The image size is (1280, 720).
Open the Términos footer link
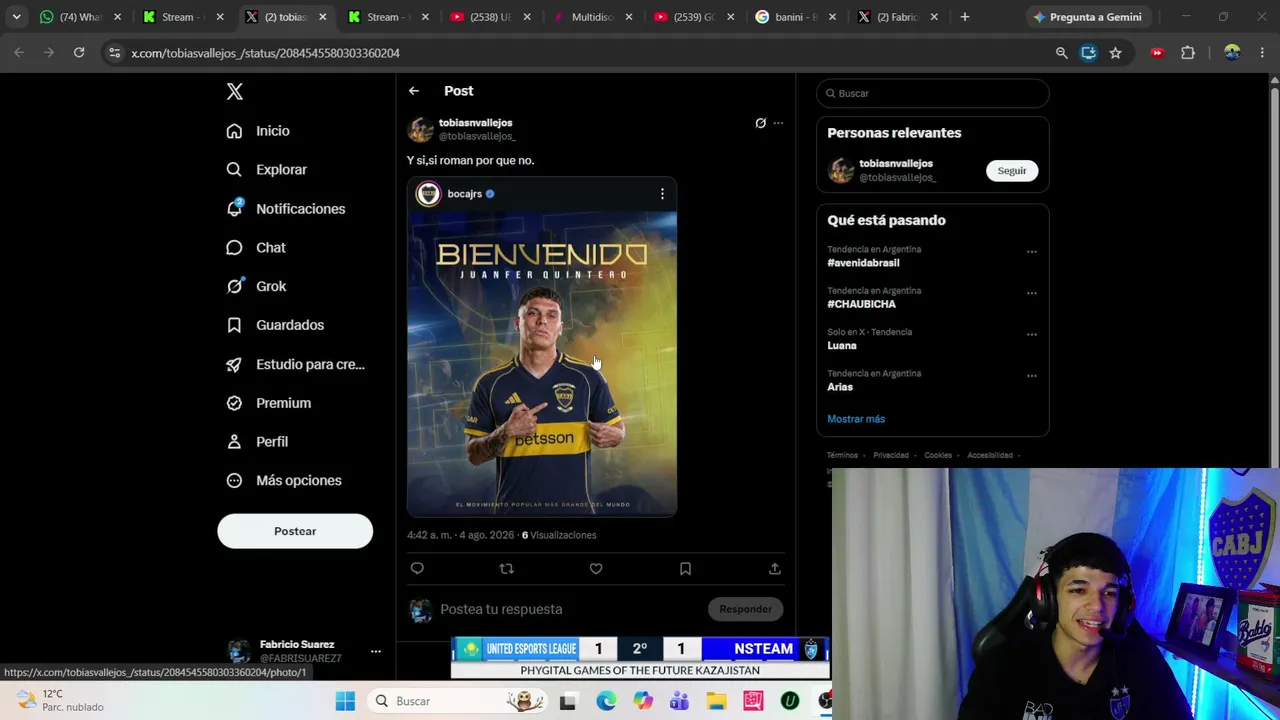[x=843, y=455]
